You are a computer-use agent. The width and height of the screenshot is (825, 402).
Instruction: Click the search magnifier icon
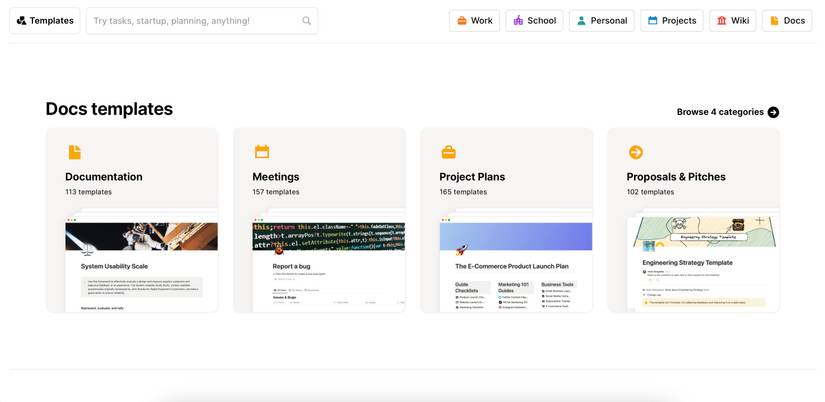point(306,21)
